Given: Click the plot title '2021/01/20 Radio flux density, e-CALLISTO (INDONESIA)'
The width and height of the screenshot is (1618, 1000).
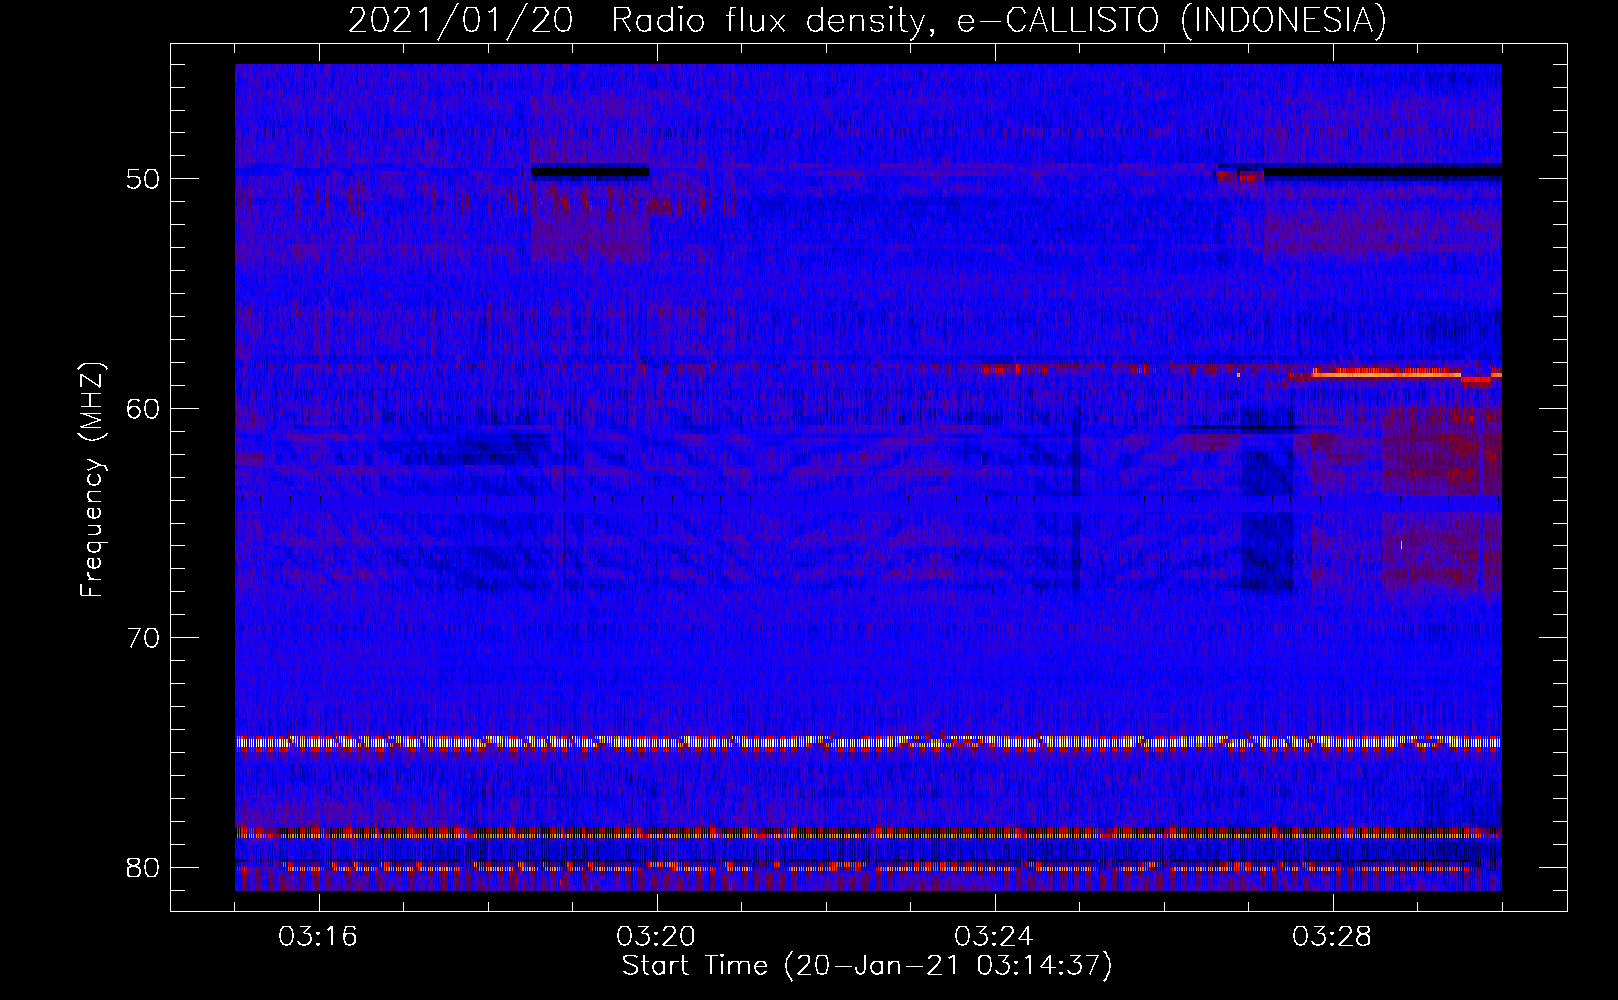Looking at the screenshot, I should pyautogui.click(x=867, y=20).
